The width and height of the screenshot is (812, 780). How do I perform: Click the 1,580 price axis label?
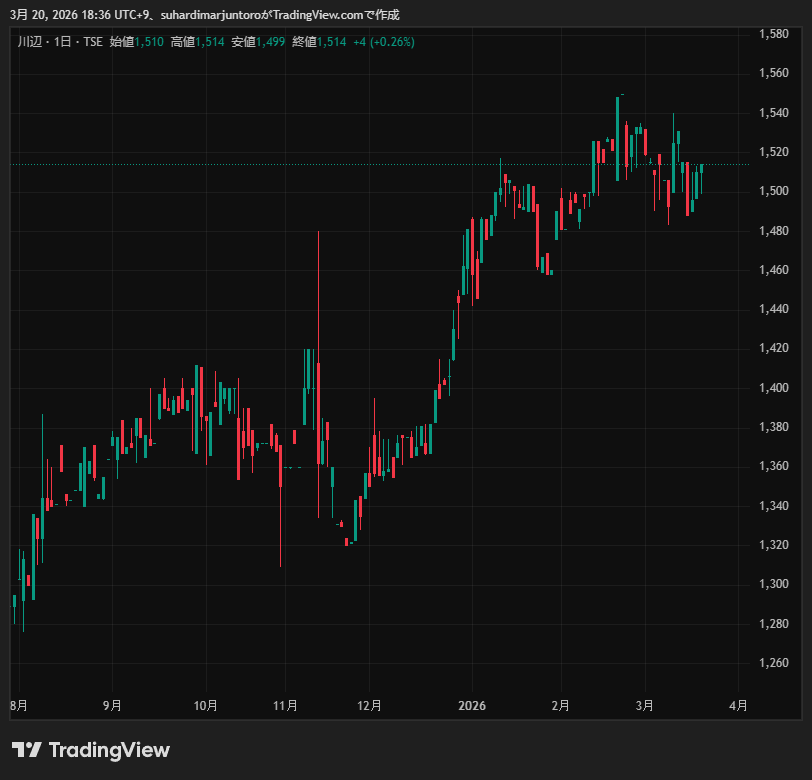[774, 34]
